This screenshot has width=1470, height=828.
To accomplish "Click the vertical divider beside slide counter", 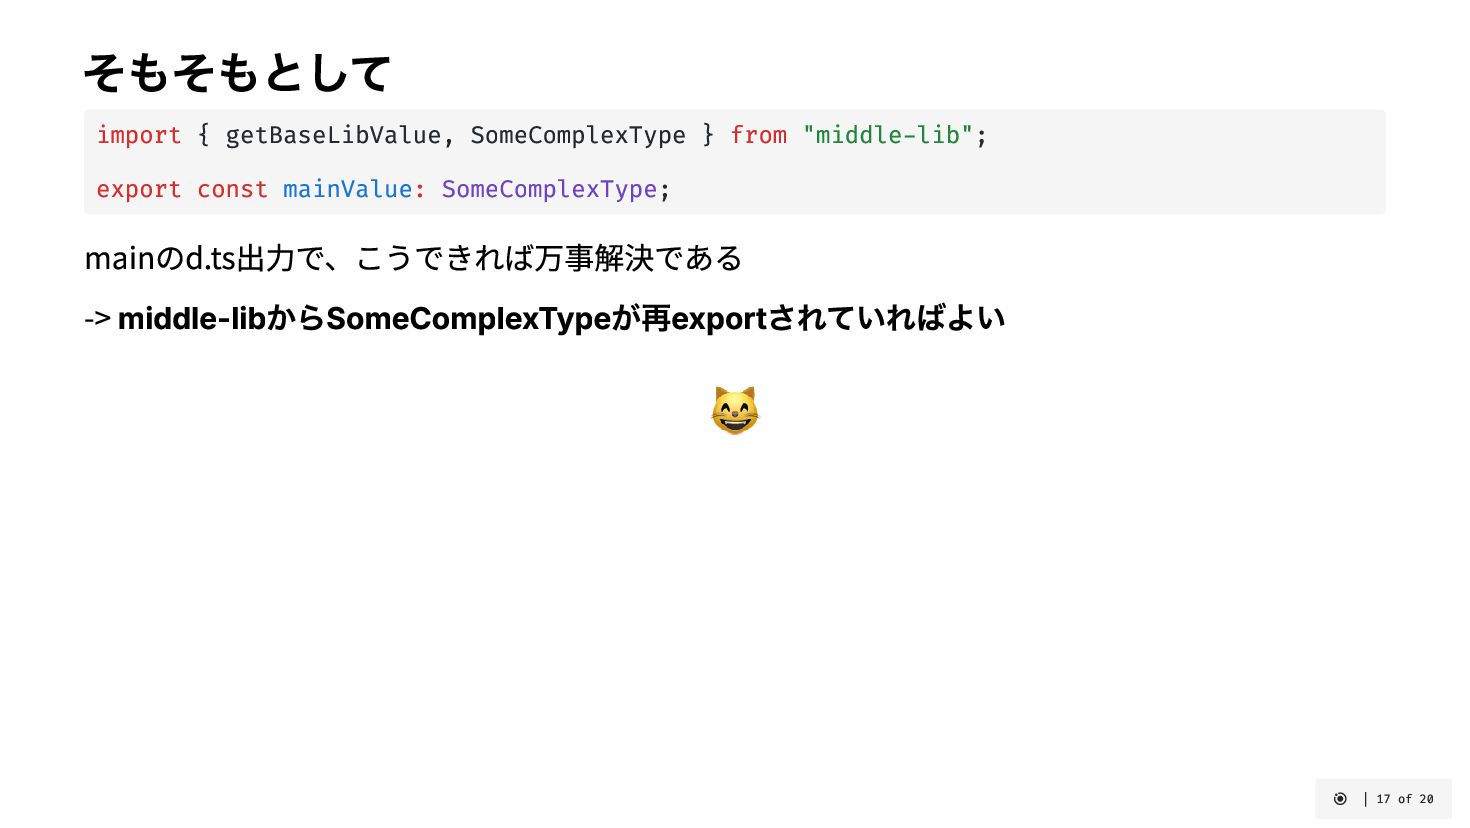I will coord(1365,799).
